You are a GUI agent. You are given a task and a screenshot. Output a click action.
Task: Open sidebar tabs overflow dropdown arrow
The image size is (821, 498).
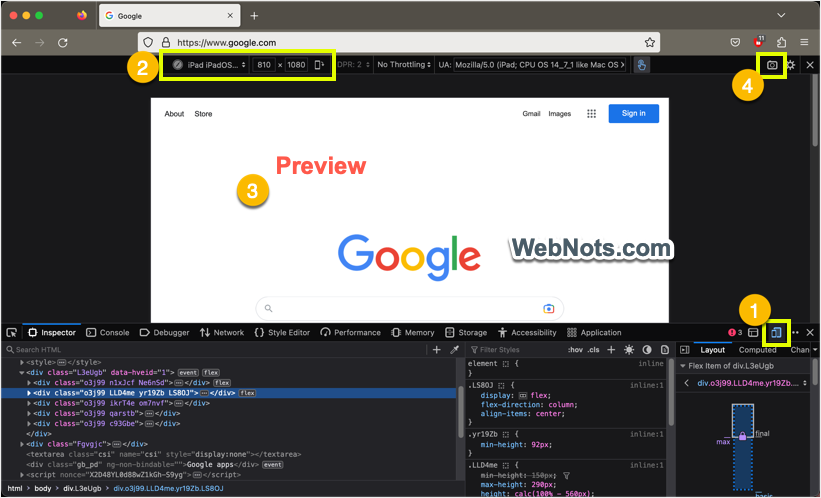[x=815, y=350]
